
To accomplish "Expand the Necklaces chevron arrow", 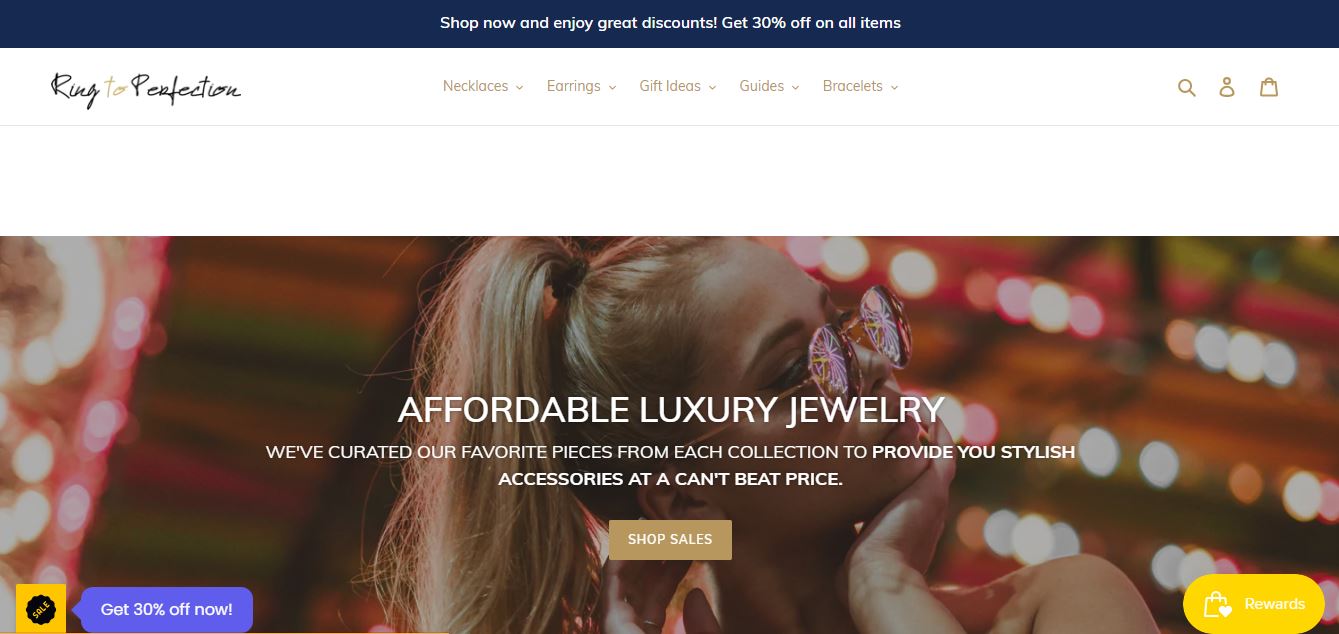I will tap(519, 87).
